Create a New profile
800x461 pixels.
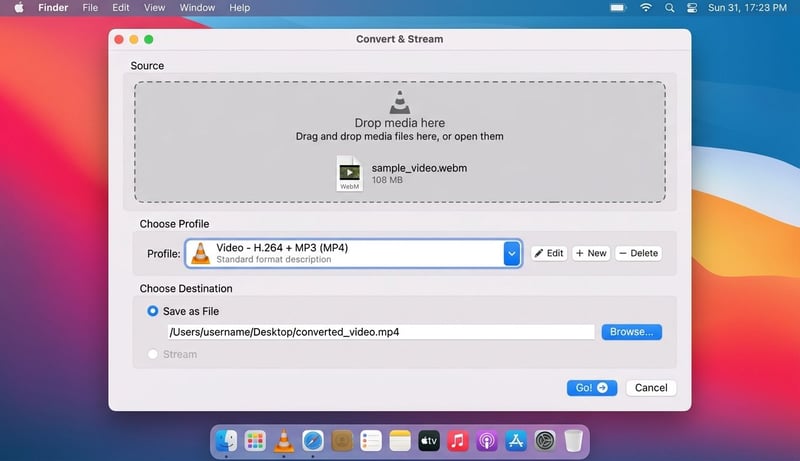coord(591,253)
